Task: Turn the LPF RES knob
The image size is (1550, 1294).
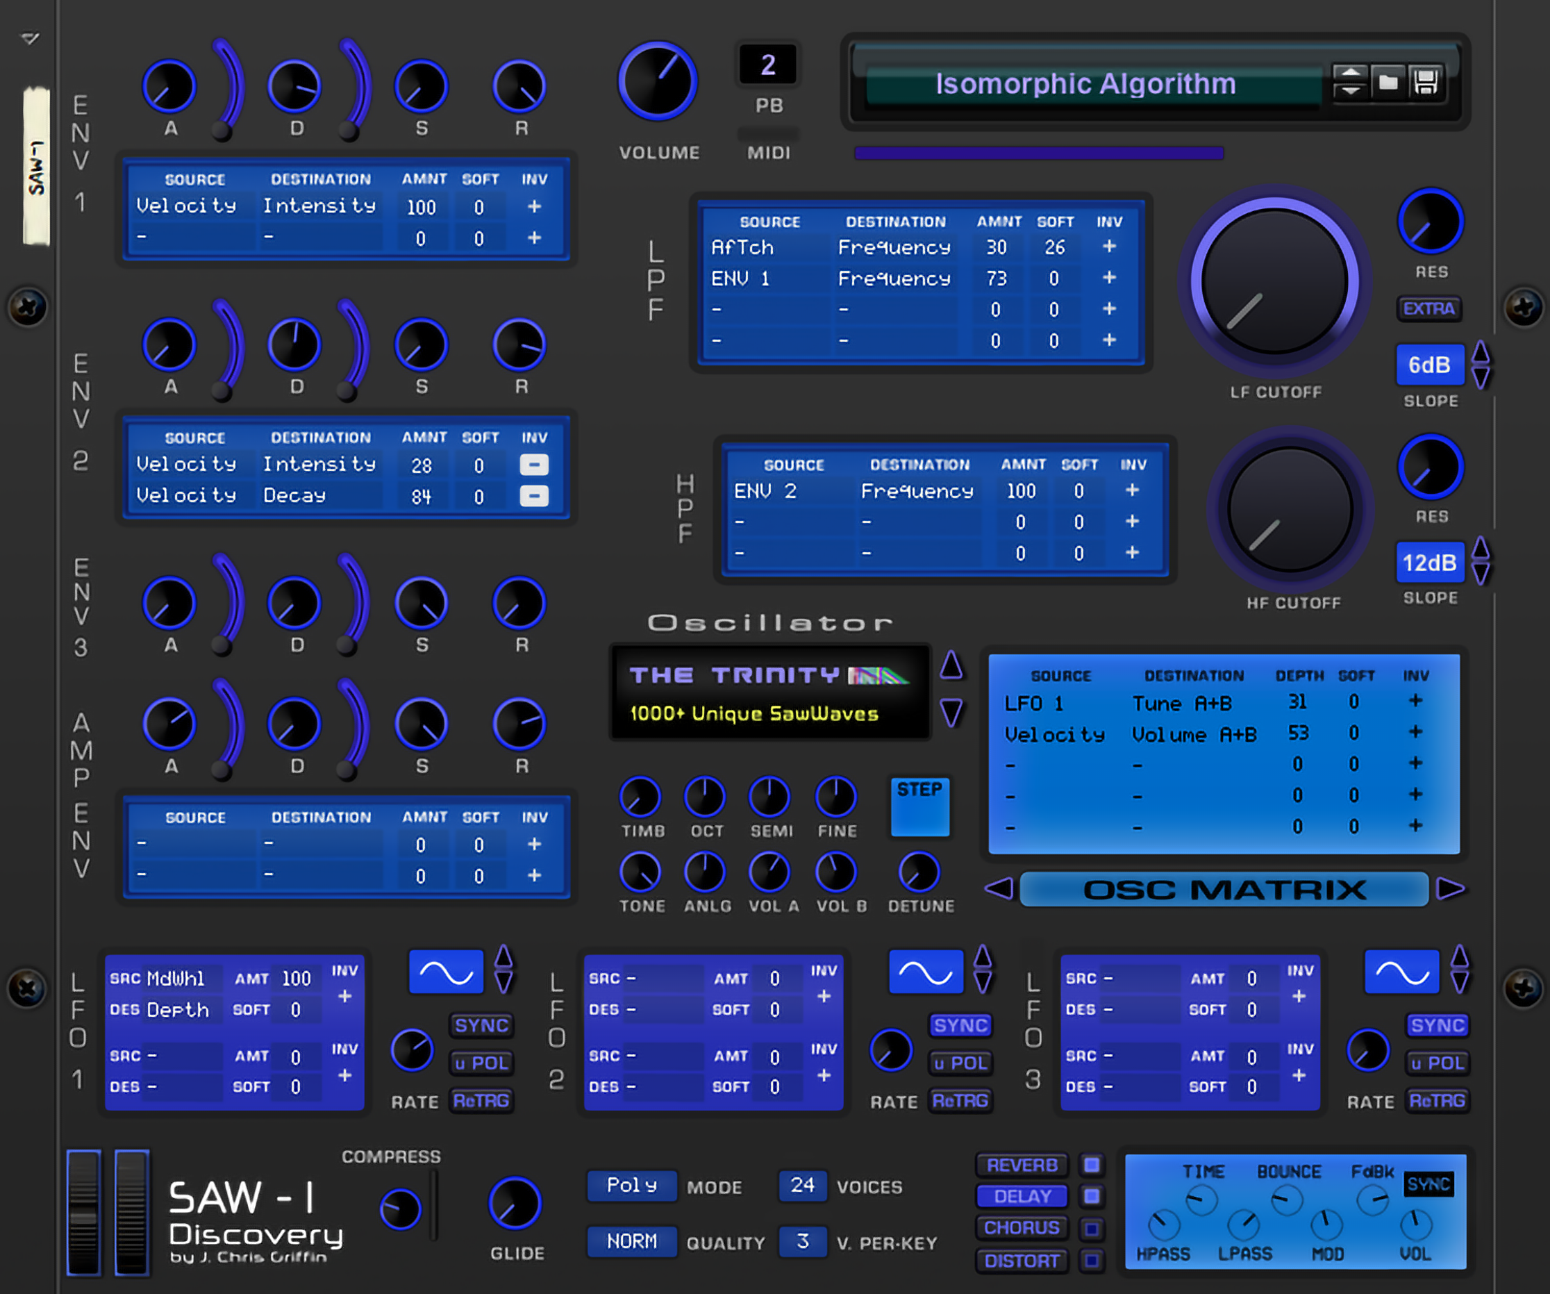Action: pos(1430,221)
